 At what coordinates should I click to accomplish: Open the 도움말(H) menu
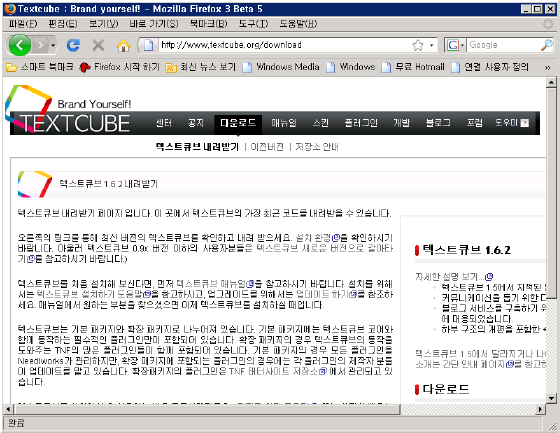click(298, 24)
